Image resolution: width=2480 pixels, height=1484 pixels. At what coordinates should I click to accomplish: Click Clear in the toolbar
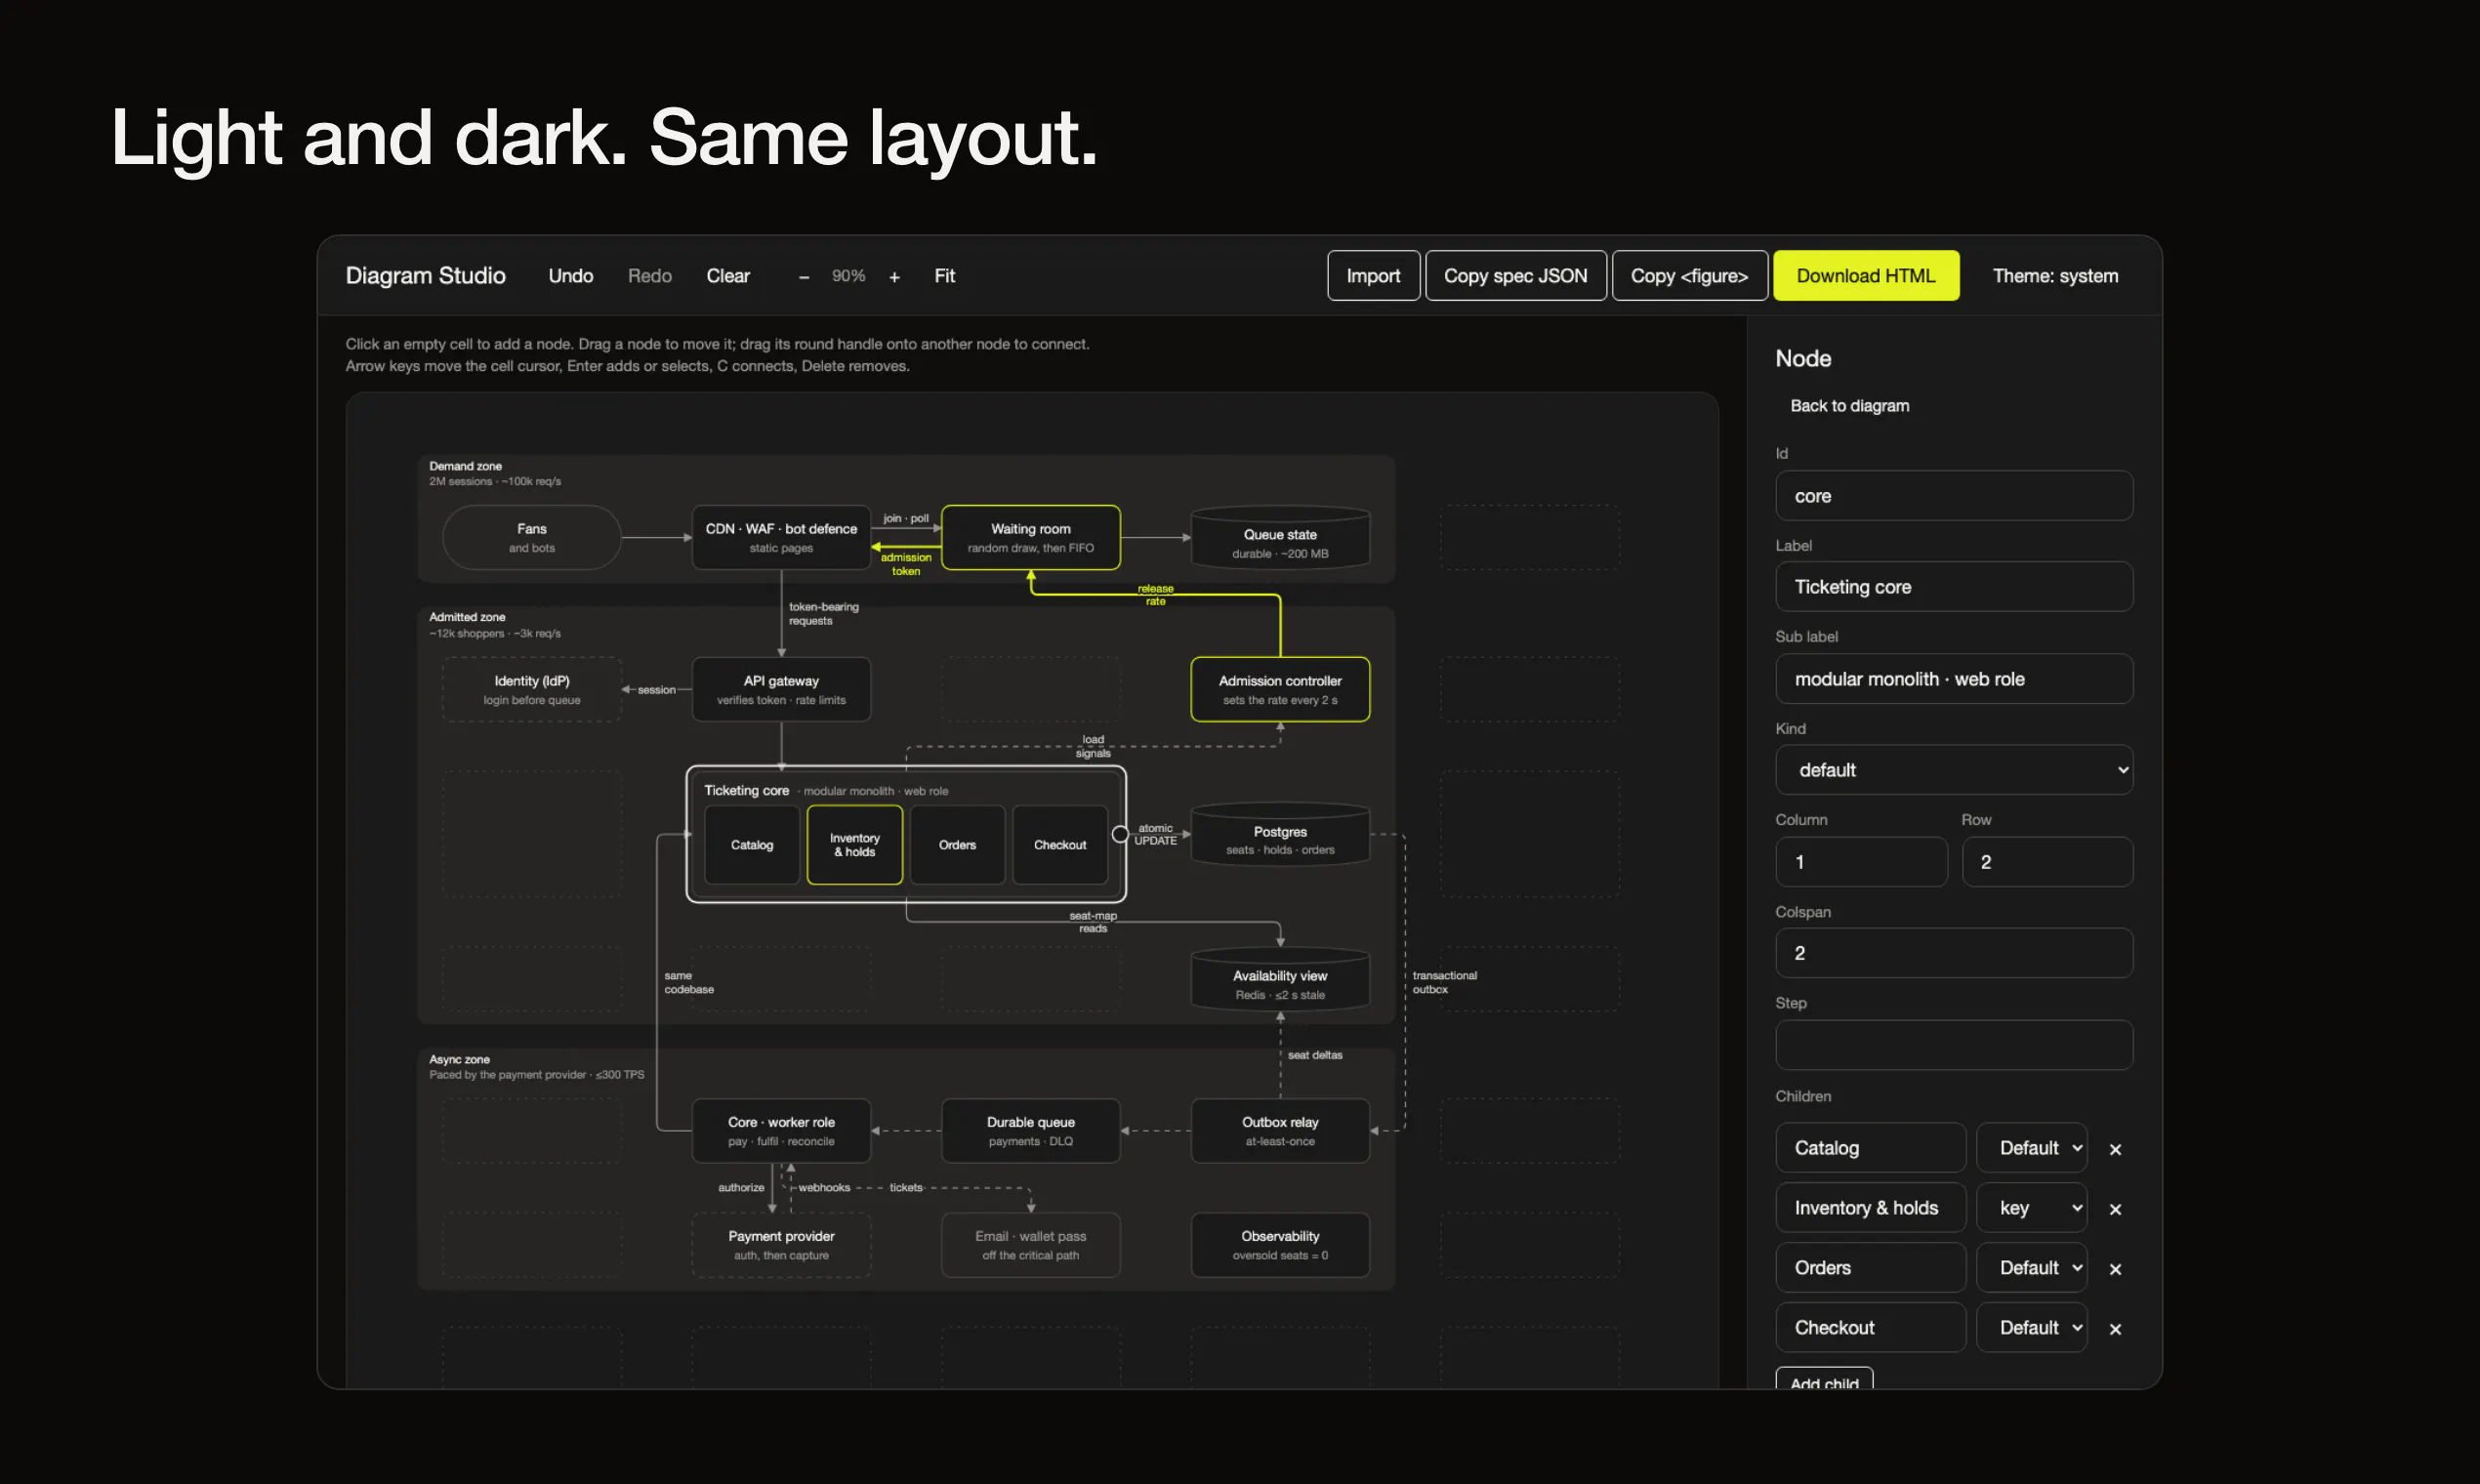click(728, 276)
